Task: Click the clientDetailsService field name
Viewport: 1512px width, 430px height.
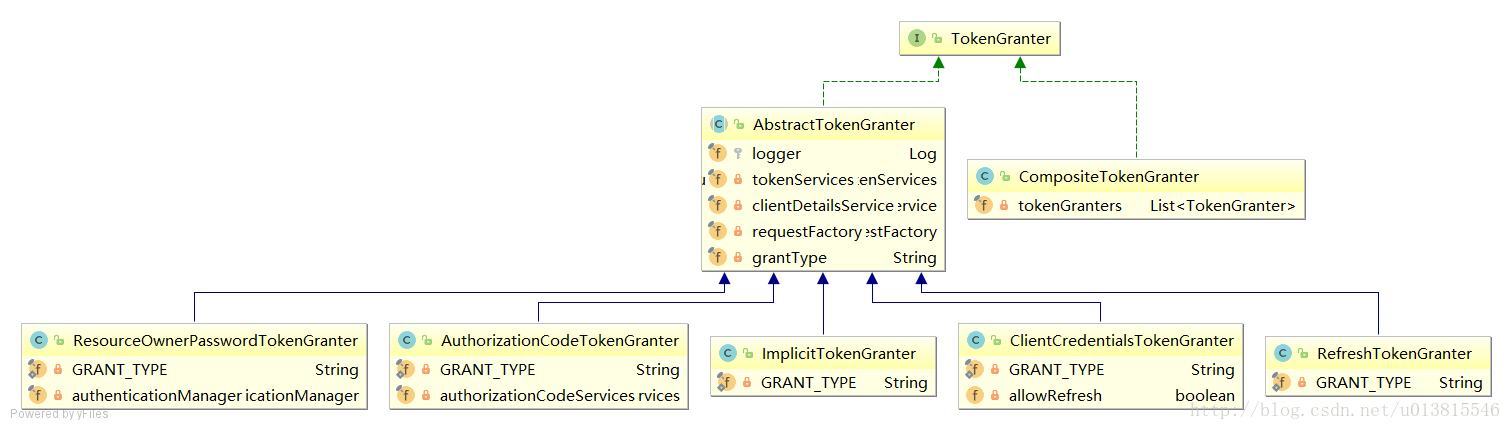Action: (822, 205)
